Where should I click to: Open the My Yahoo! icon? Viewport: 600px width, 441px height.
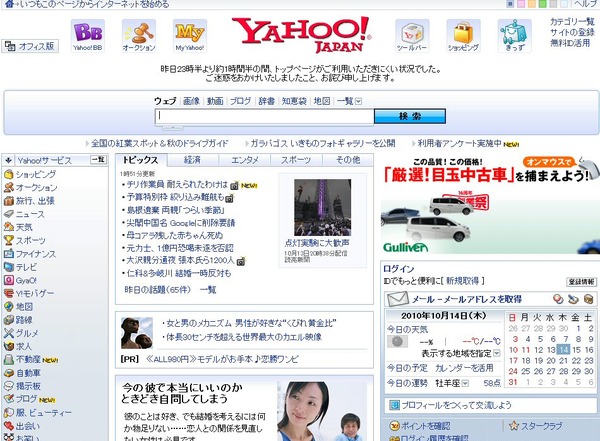pyautogui.click(x=190, y=34)
